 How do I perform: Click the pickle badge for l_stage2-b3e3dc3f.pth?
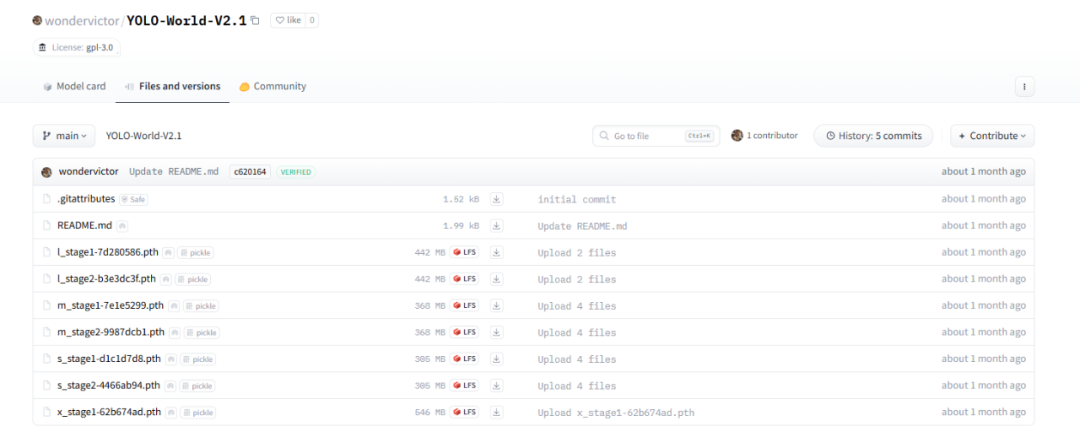(x=193, y=280)
